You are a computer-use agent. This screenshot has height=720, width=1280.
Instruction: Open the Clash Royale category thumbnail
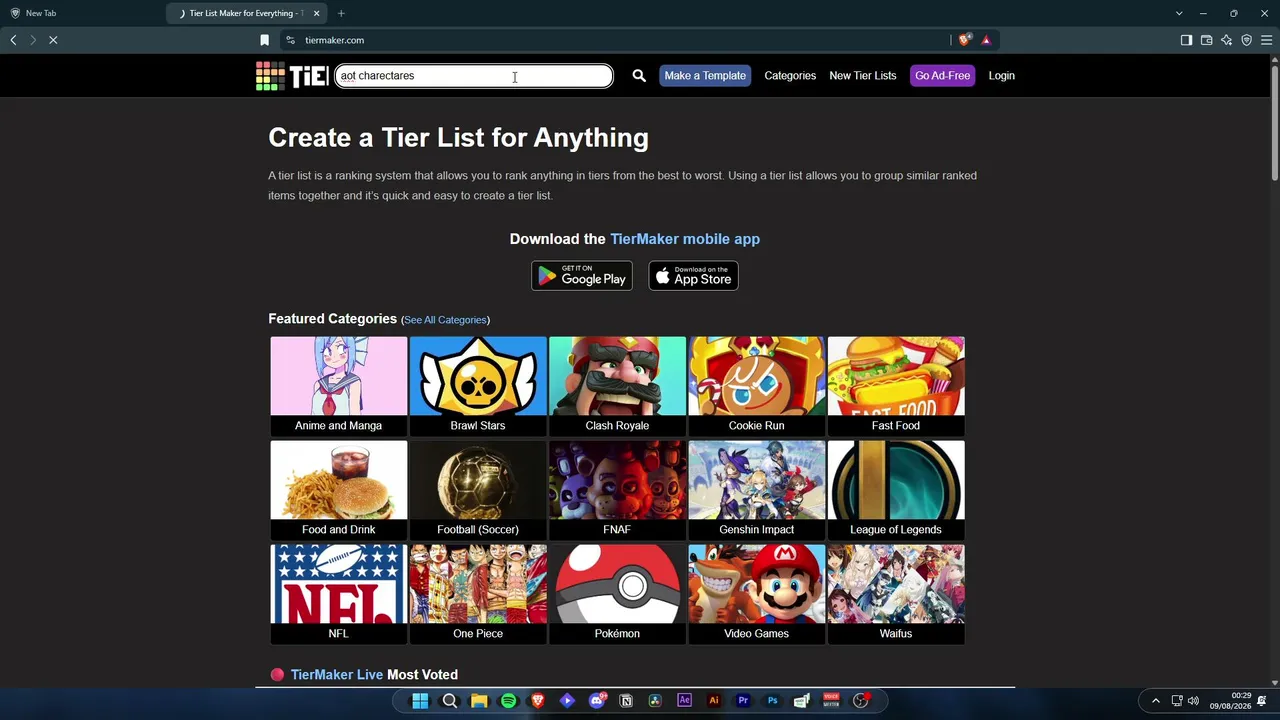point(617,386)
